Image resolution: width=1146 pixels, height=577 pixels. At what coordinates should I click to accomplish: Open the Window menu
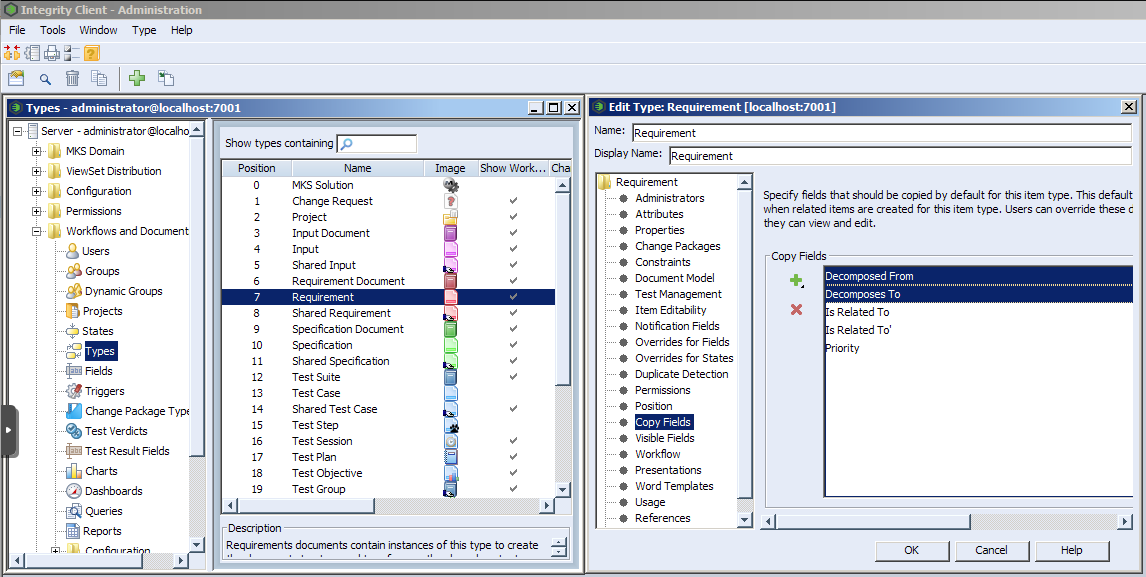(98, 30)
